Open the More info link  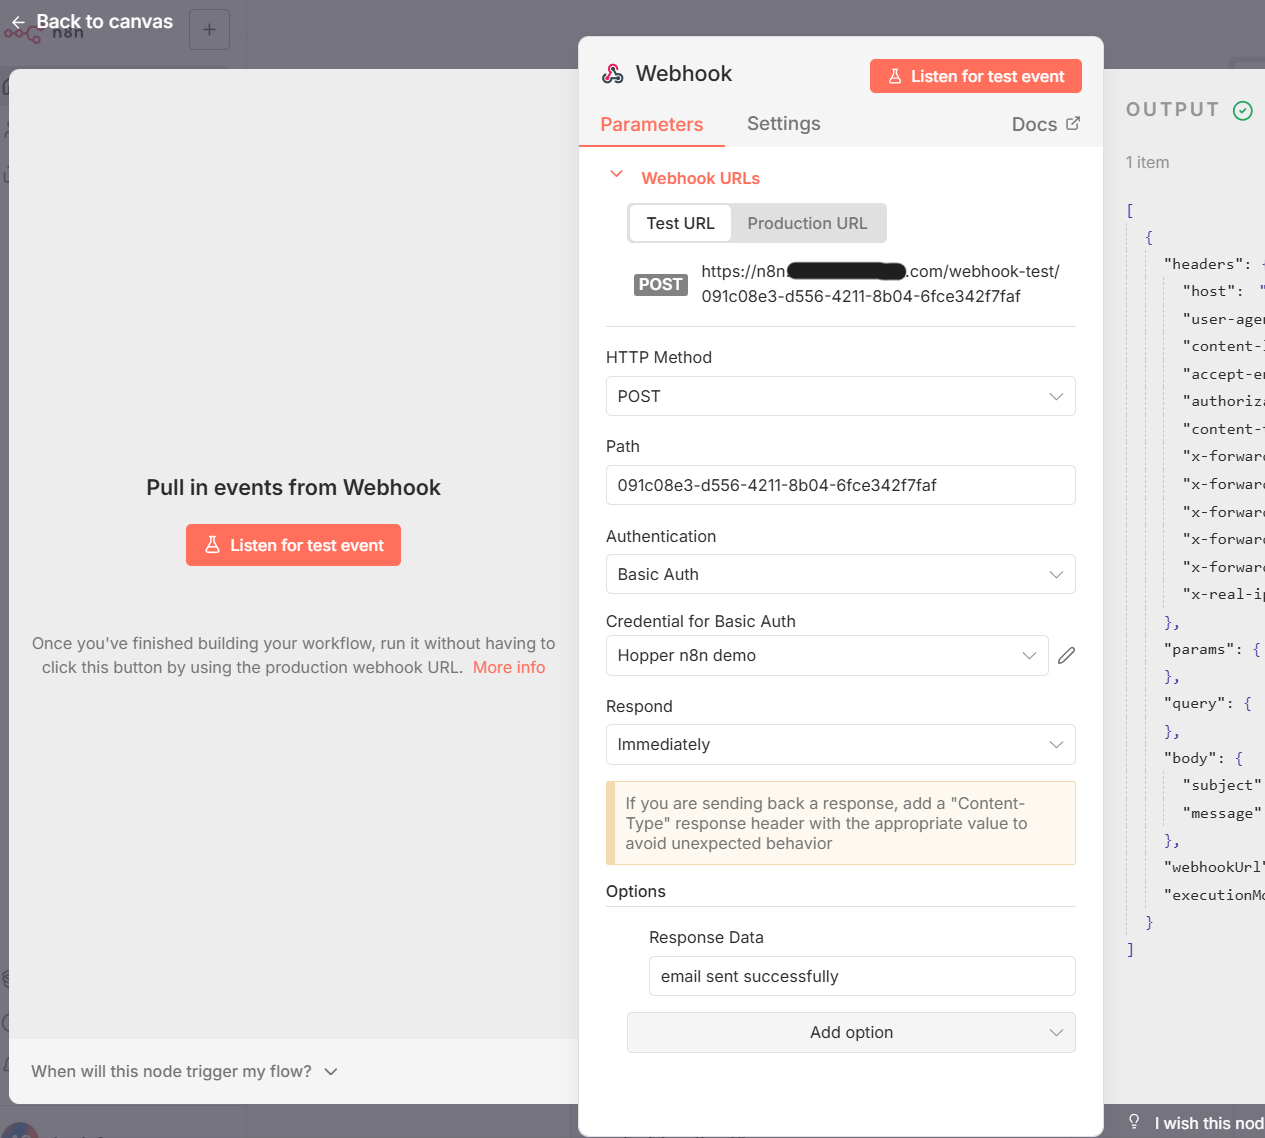(509, 667)
